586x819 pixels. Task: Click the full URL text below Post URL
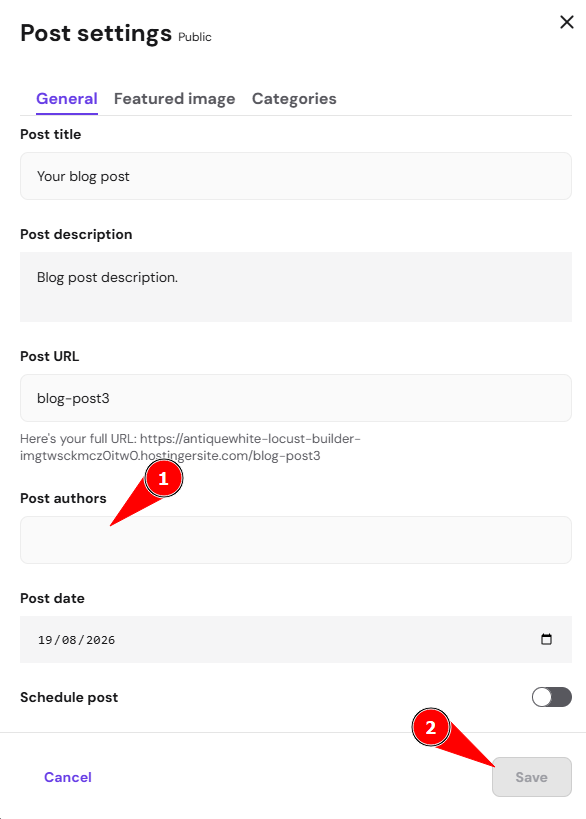(190, 447)
